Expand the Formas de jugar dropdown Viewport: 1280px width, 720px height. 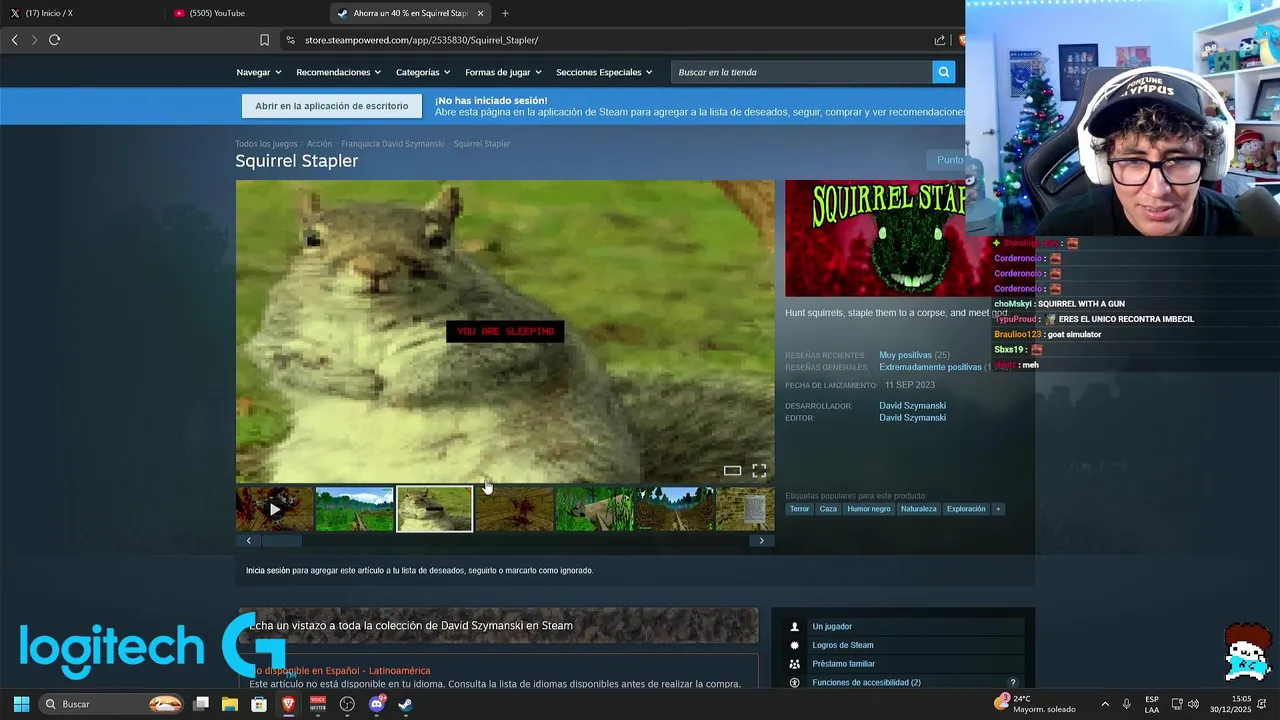pos(503,72)
